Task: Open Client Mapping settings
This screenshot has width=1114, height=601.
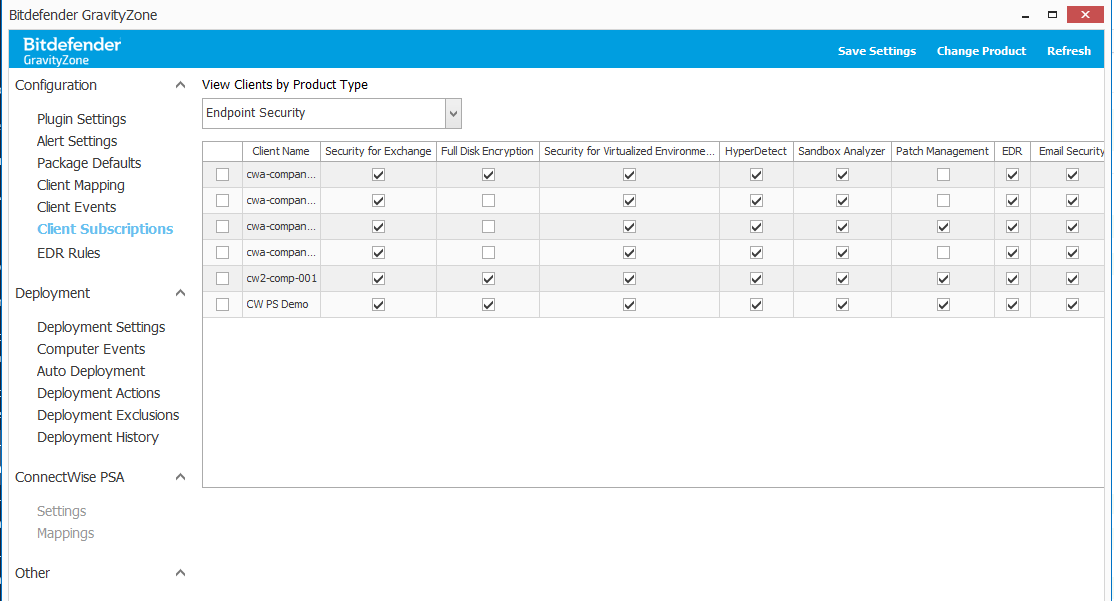Action: click(80, 184)
